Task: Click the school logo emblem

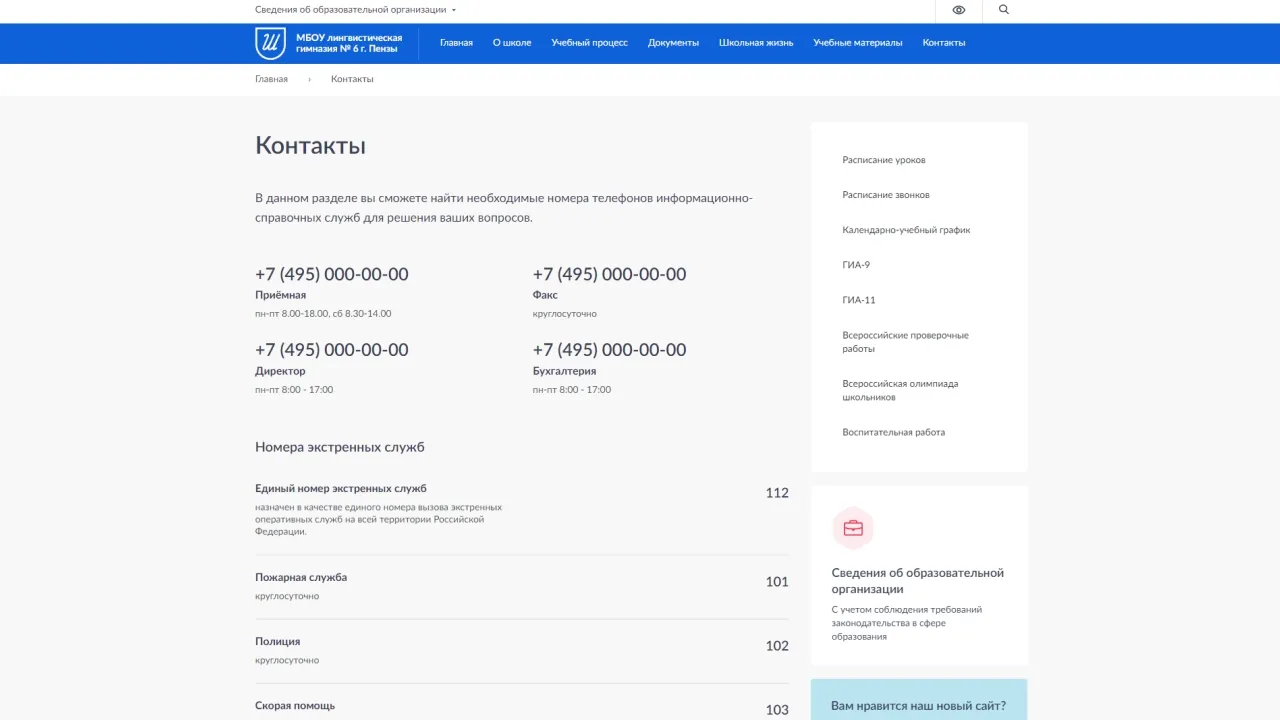Action: coord(270,43)
